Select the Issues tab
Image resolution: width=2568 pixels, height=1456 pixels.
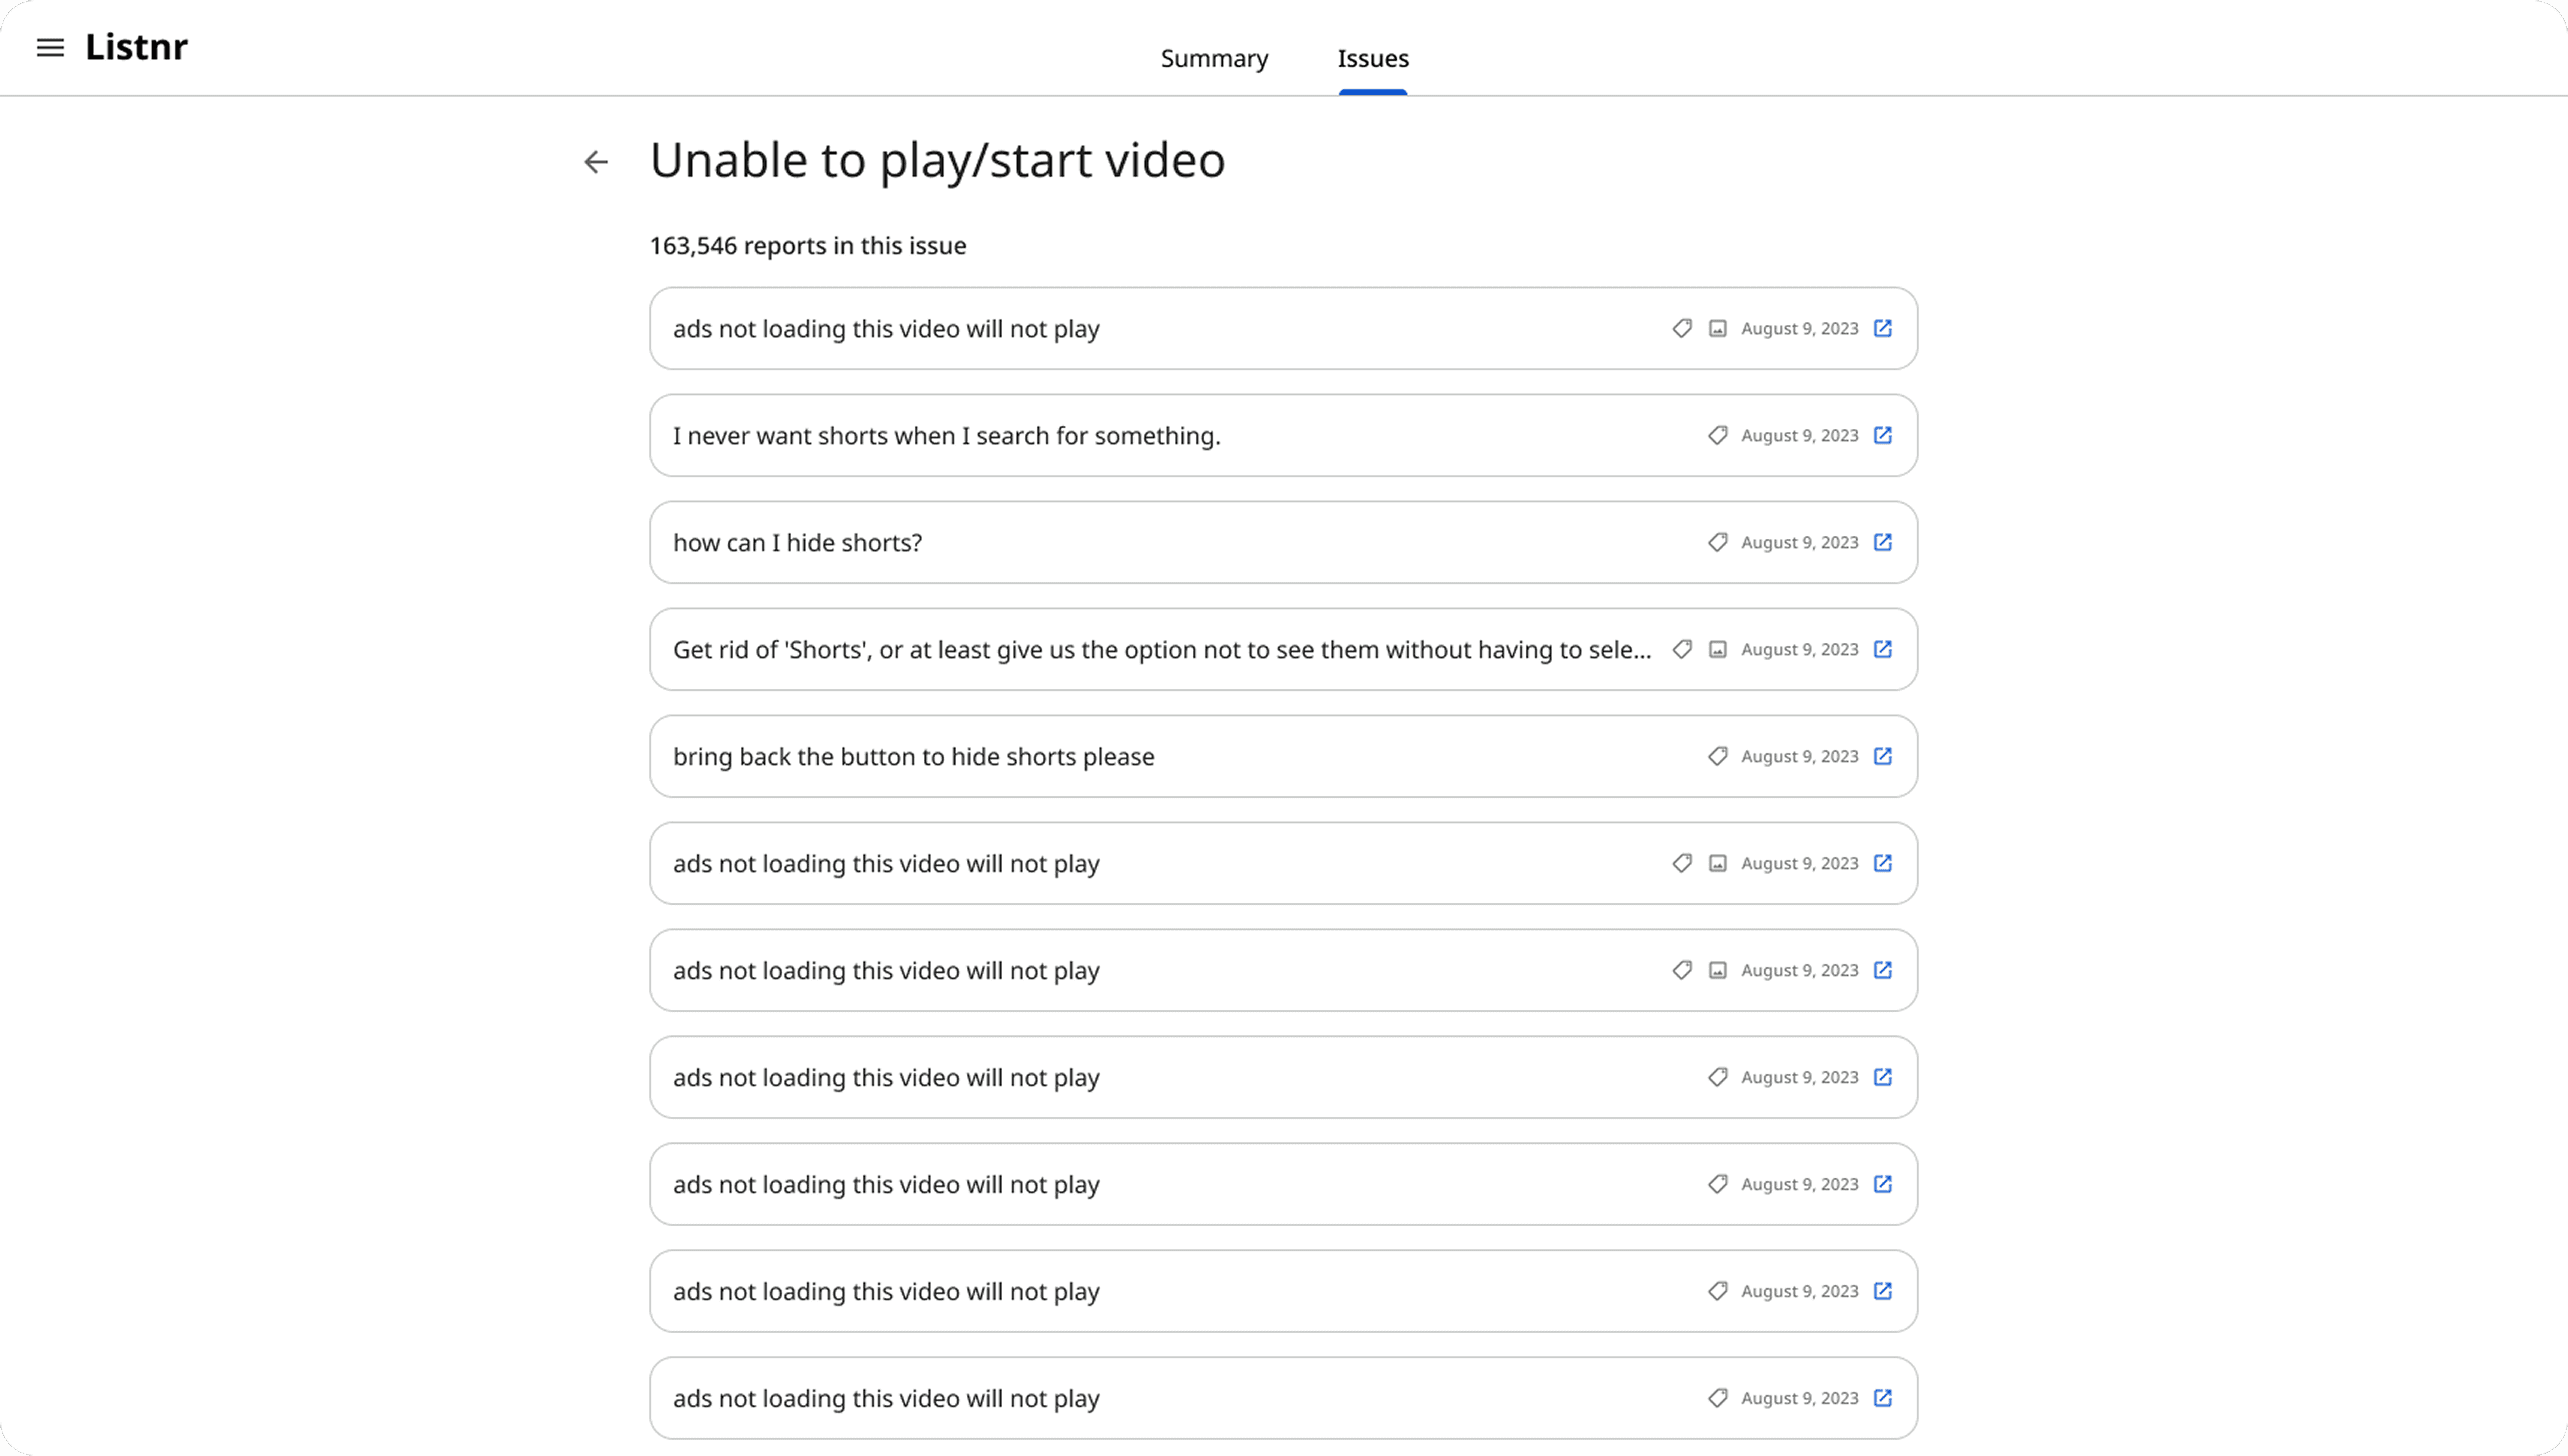coord(1372,58)
